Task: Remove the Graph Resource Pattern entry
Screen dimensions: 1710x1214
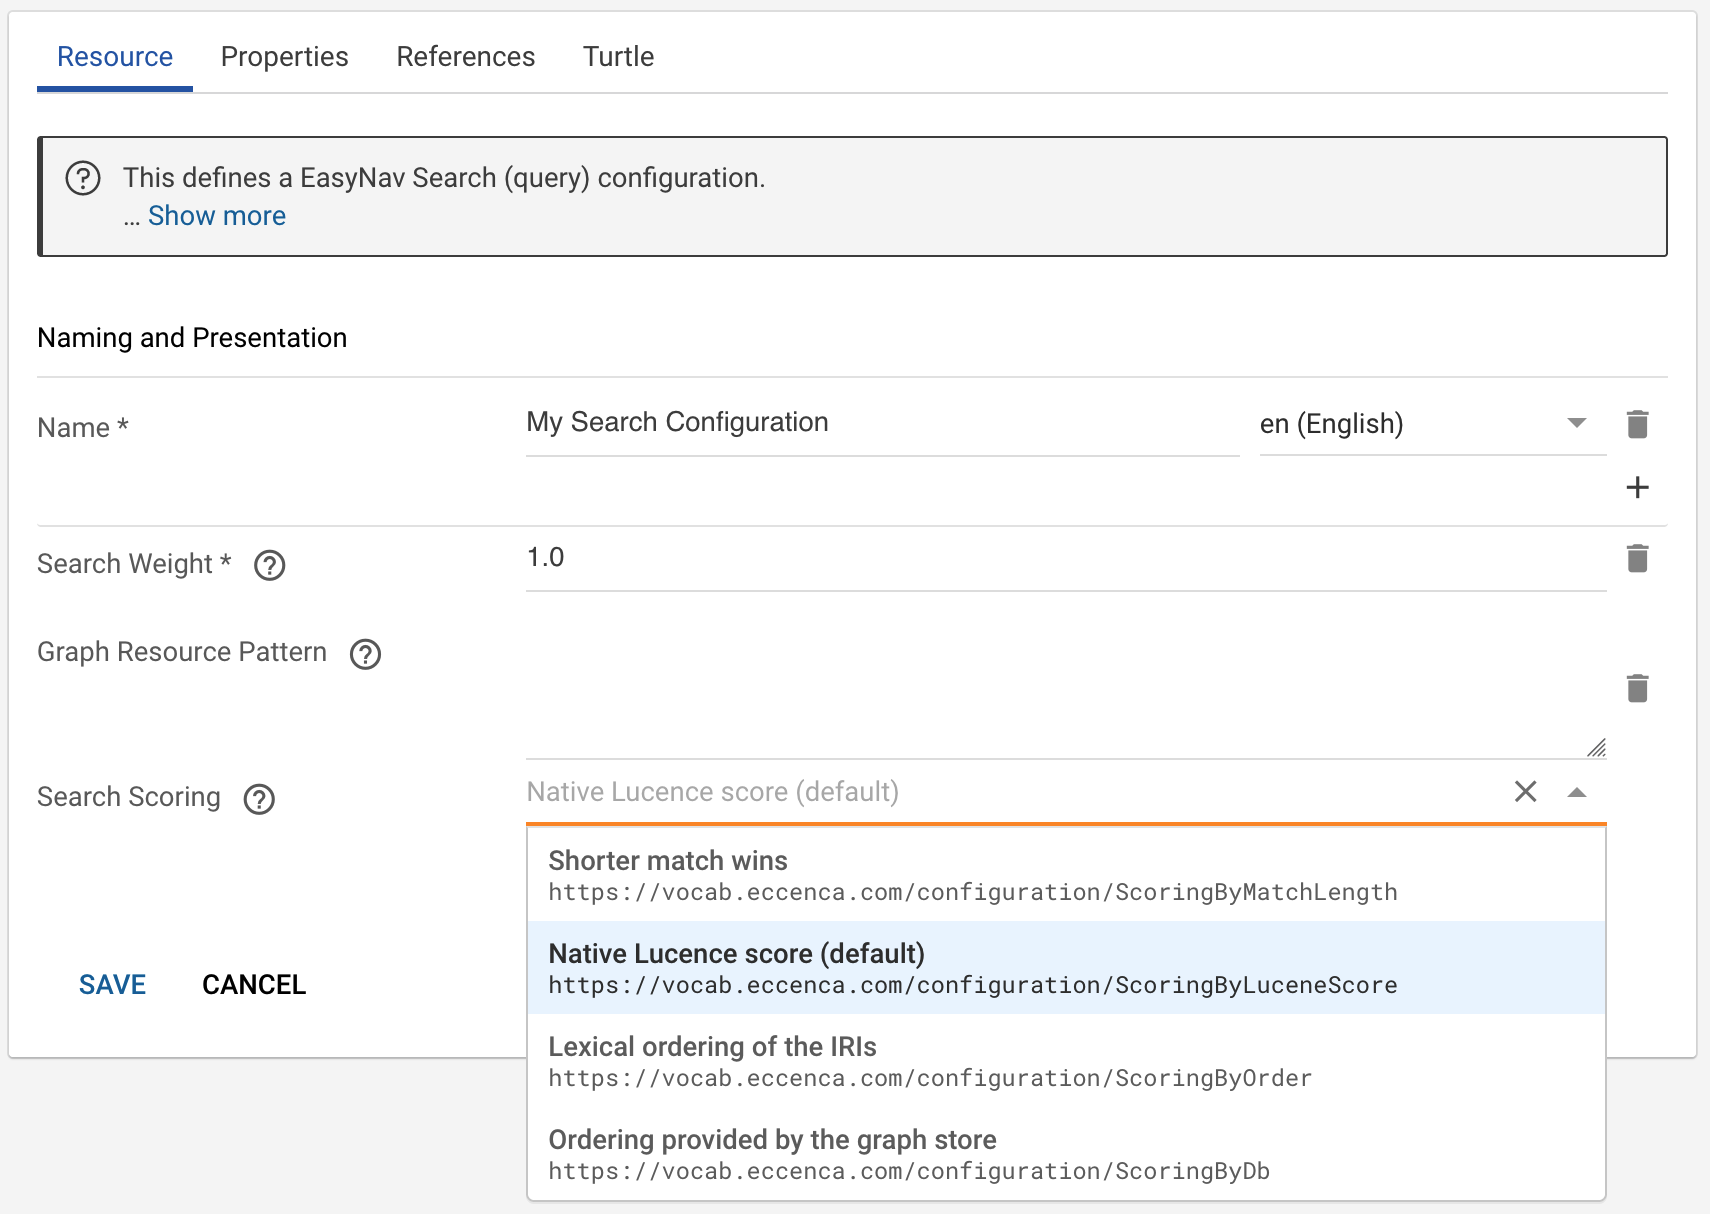Action: tap(1638, 688)
